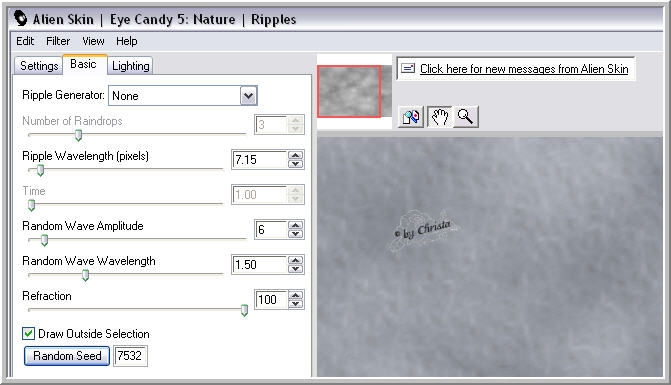Select the hand pan tool
Screen dimensions: 671x385
coord(439,116)
